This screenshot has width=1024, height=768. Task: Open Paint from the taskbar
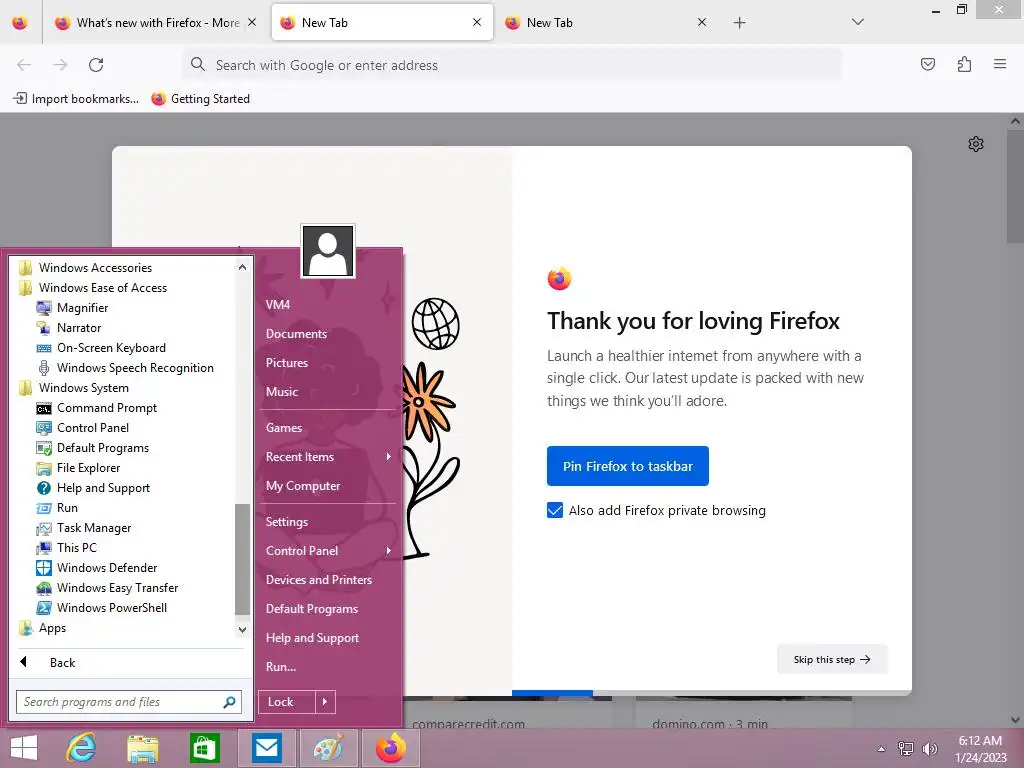coord(328,748)
